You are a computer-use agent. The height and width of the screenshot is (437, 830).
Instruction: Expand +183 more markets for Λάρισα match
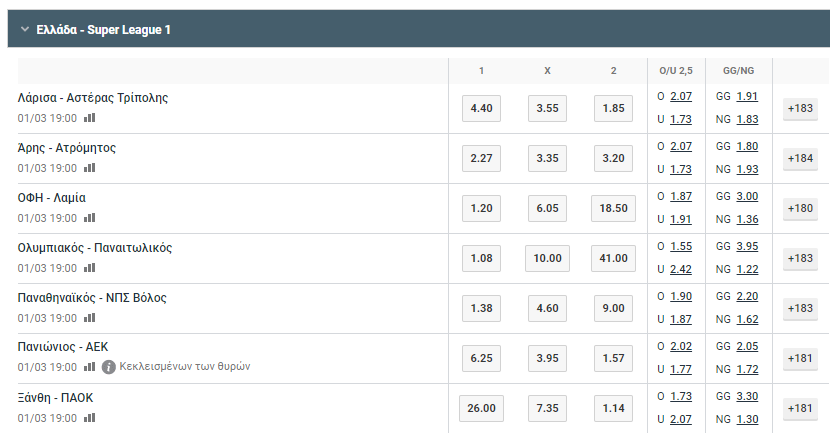tap(800, 108)
